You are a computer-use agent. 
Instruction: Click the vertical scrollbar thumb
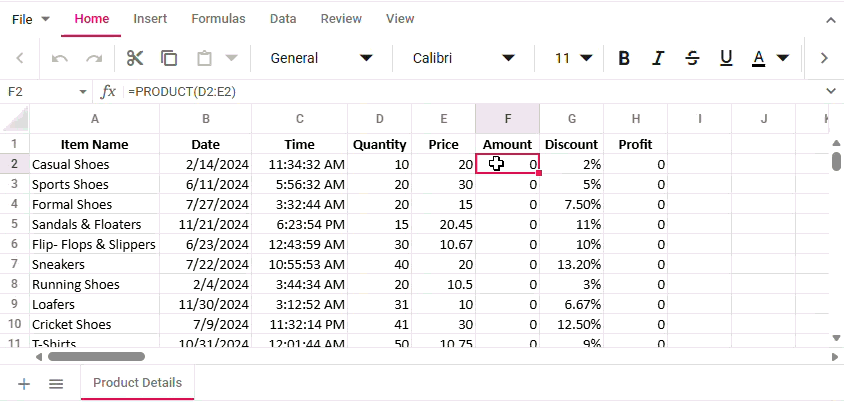click(836, 161)
